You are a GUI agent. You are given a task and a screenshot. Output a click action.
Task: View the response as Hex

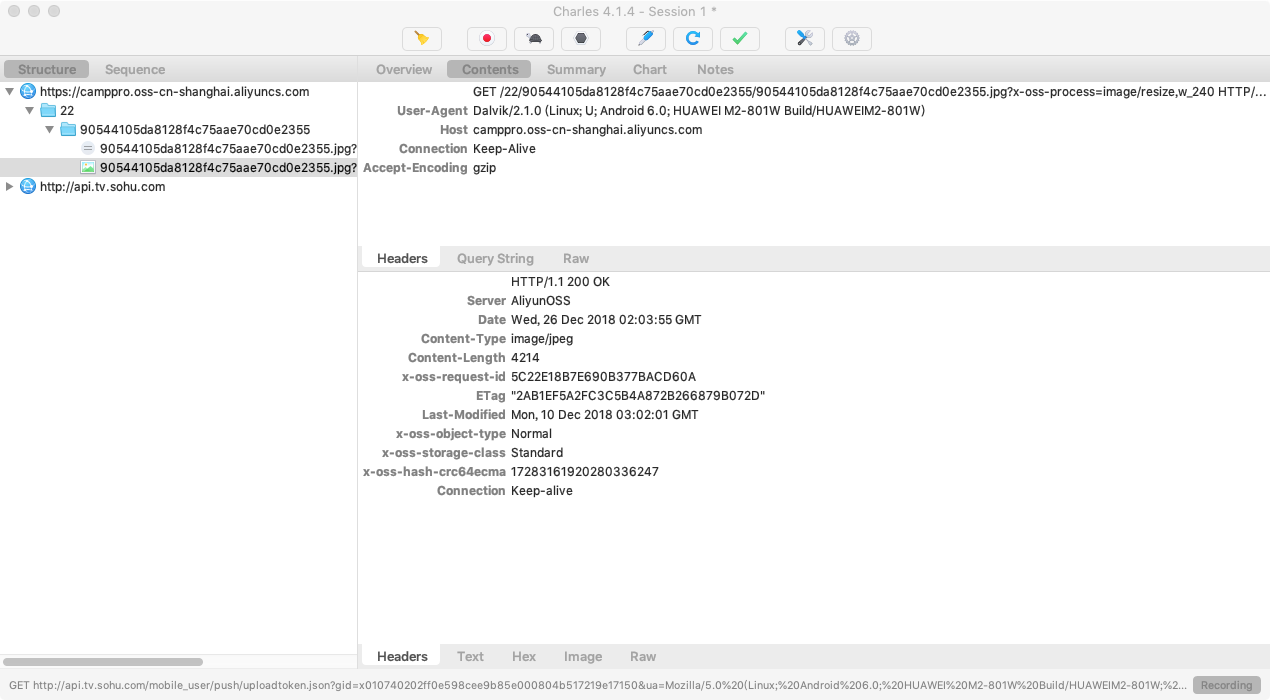coord(523,656)
